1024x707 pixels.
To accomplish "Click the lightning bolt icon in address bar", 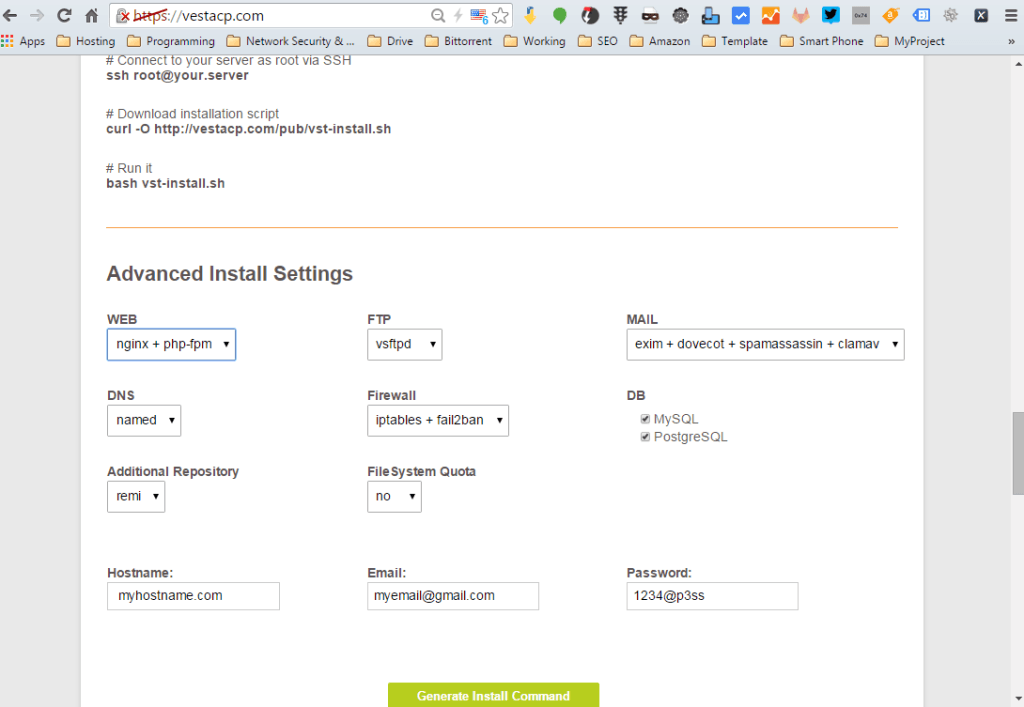I will [458, 16].
